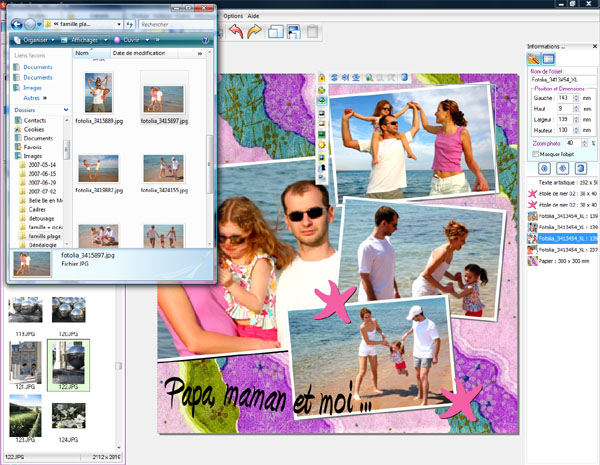Click the blue button right of move-down
The height and width of the screenshot is (465, 600).
(x=580, y=168)
